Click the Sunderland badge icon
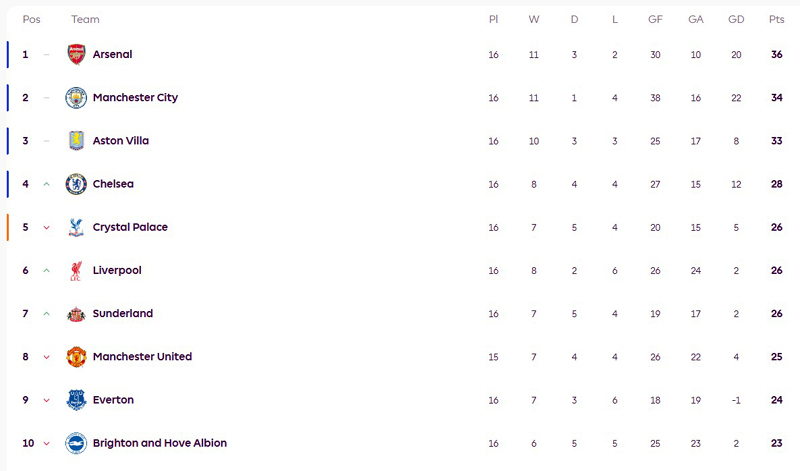The image size is (800, 471). (x=76, y=314)
